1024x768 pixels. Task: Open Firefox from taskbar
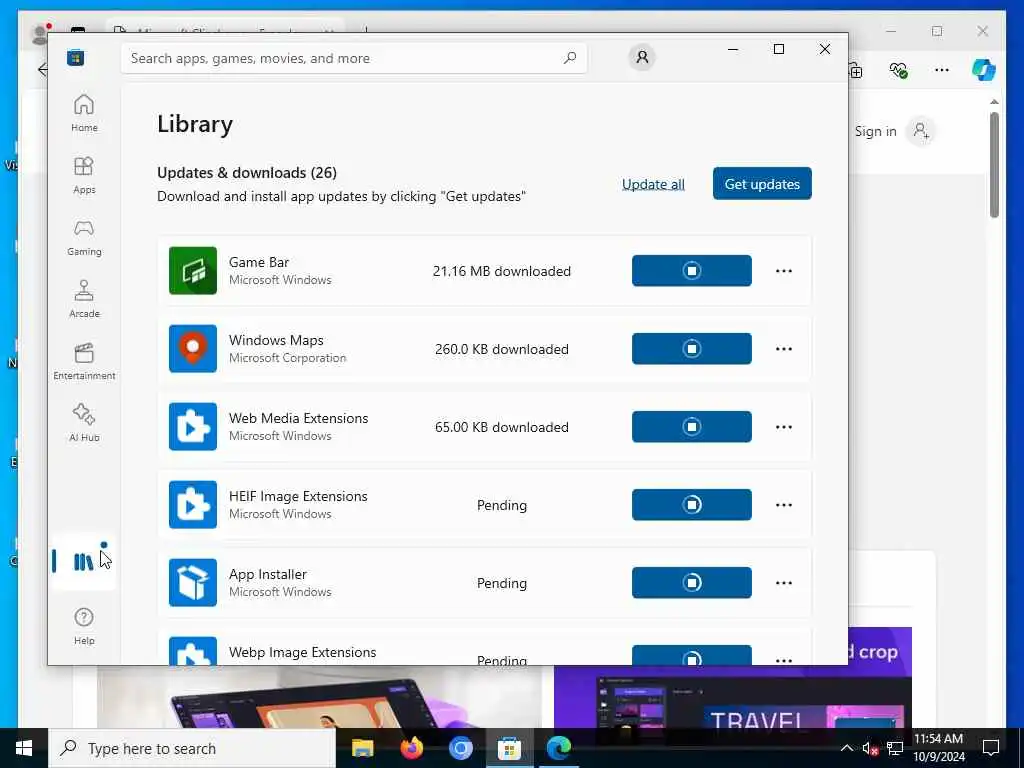coord(411,748)
